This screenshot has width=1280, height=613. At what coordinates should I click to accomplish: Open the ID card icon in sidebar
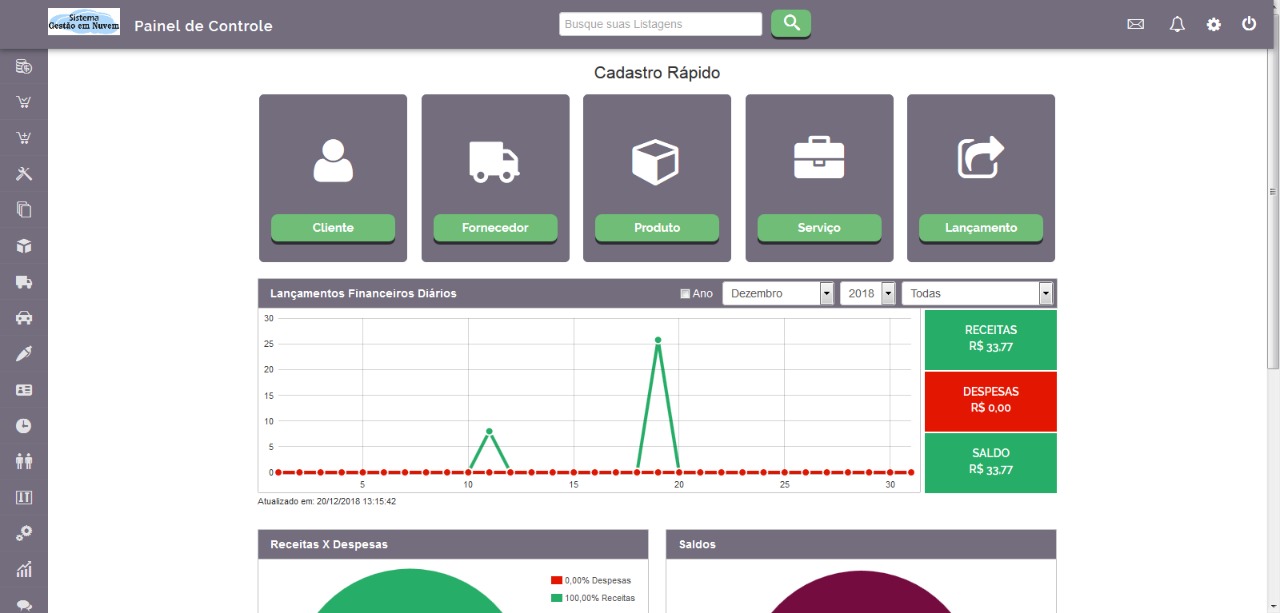pyautogui.click(x=24, y=390)
